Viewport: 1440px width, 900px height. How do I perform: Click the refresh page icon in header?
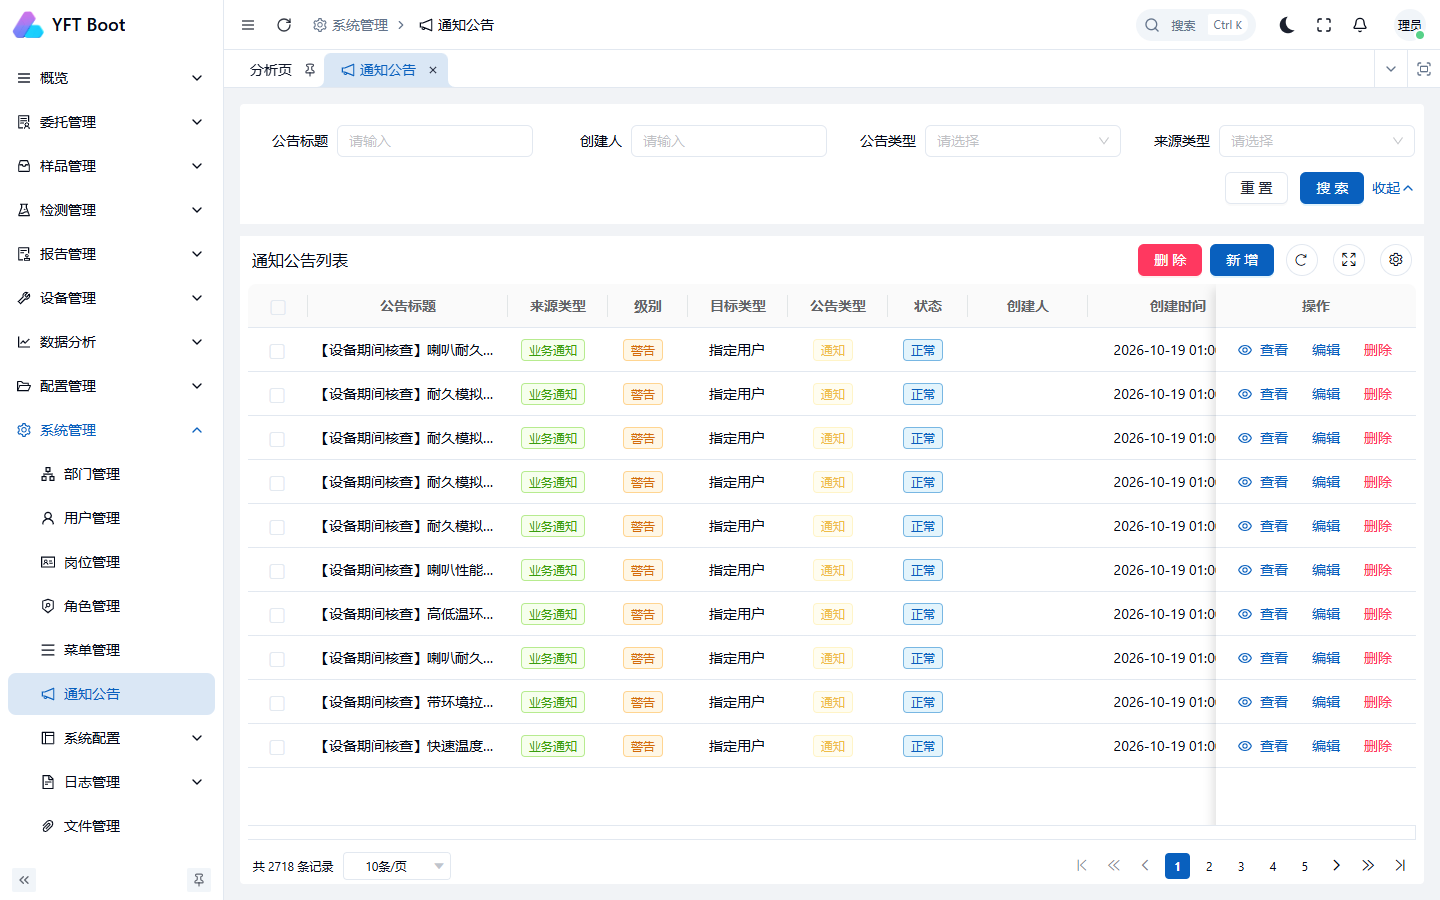(x=284, y=25)
